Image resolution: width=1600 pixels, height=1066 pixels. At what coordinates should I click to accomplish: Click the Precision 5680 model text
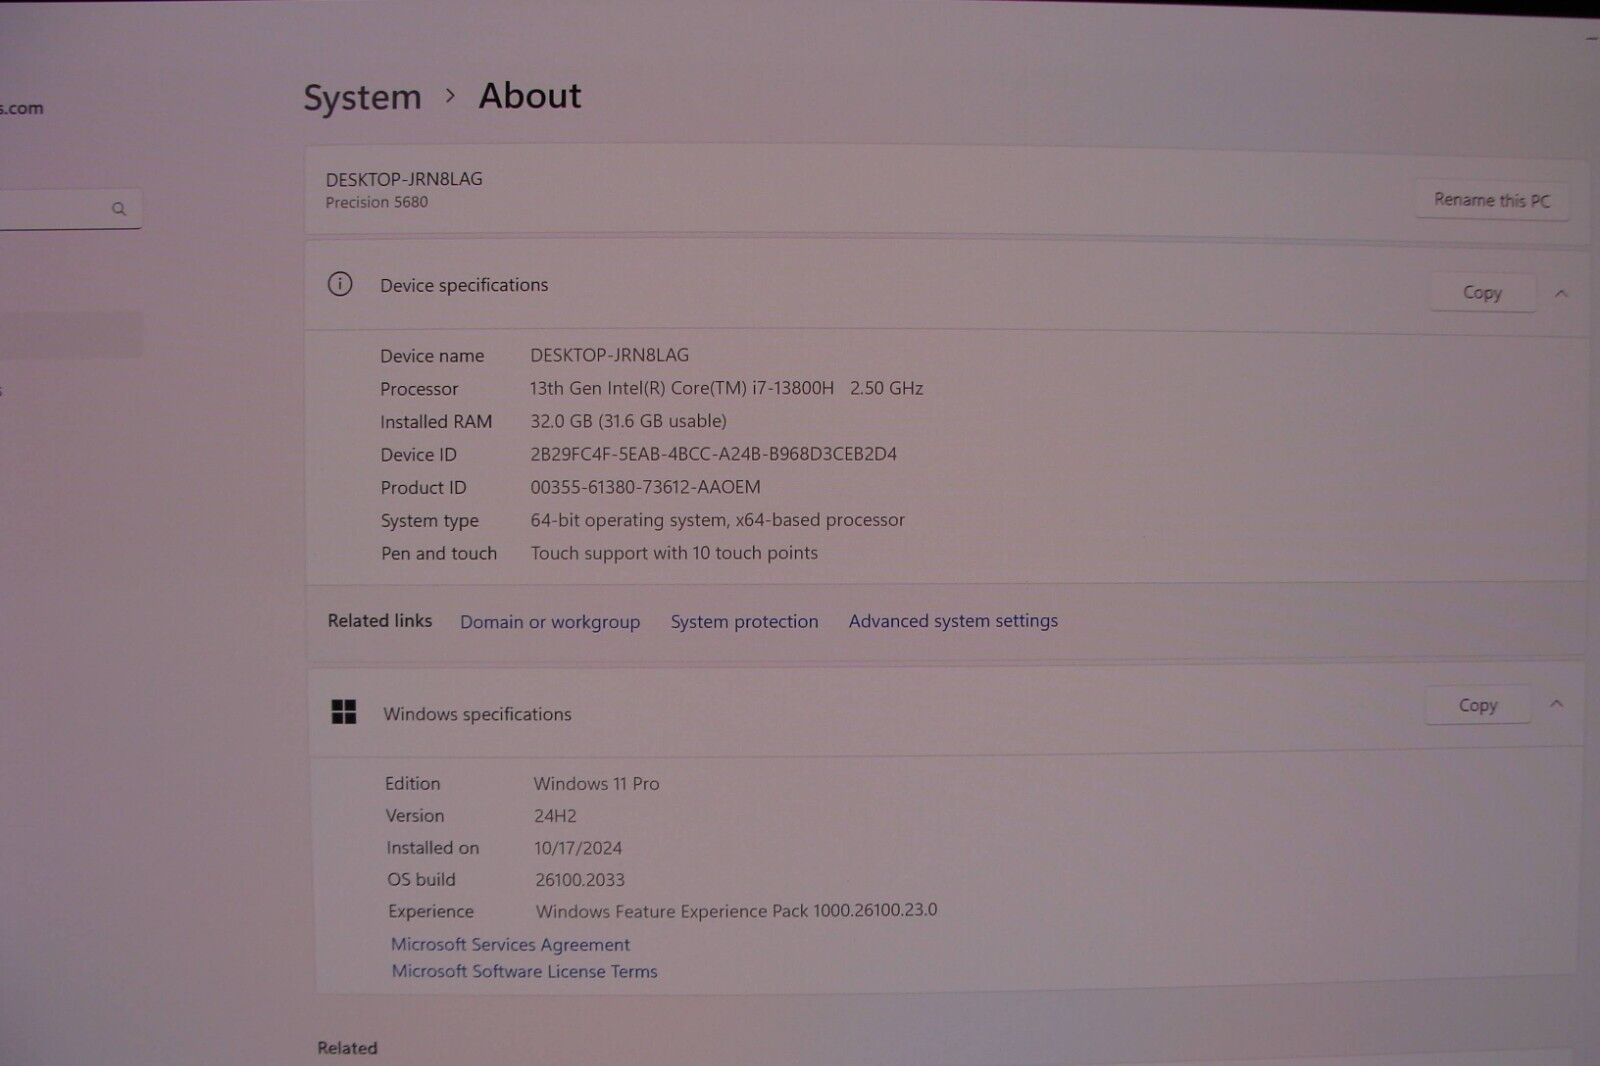(377, 202)
